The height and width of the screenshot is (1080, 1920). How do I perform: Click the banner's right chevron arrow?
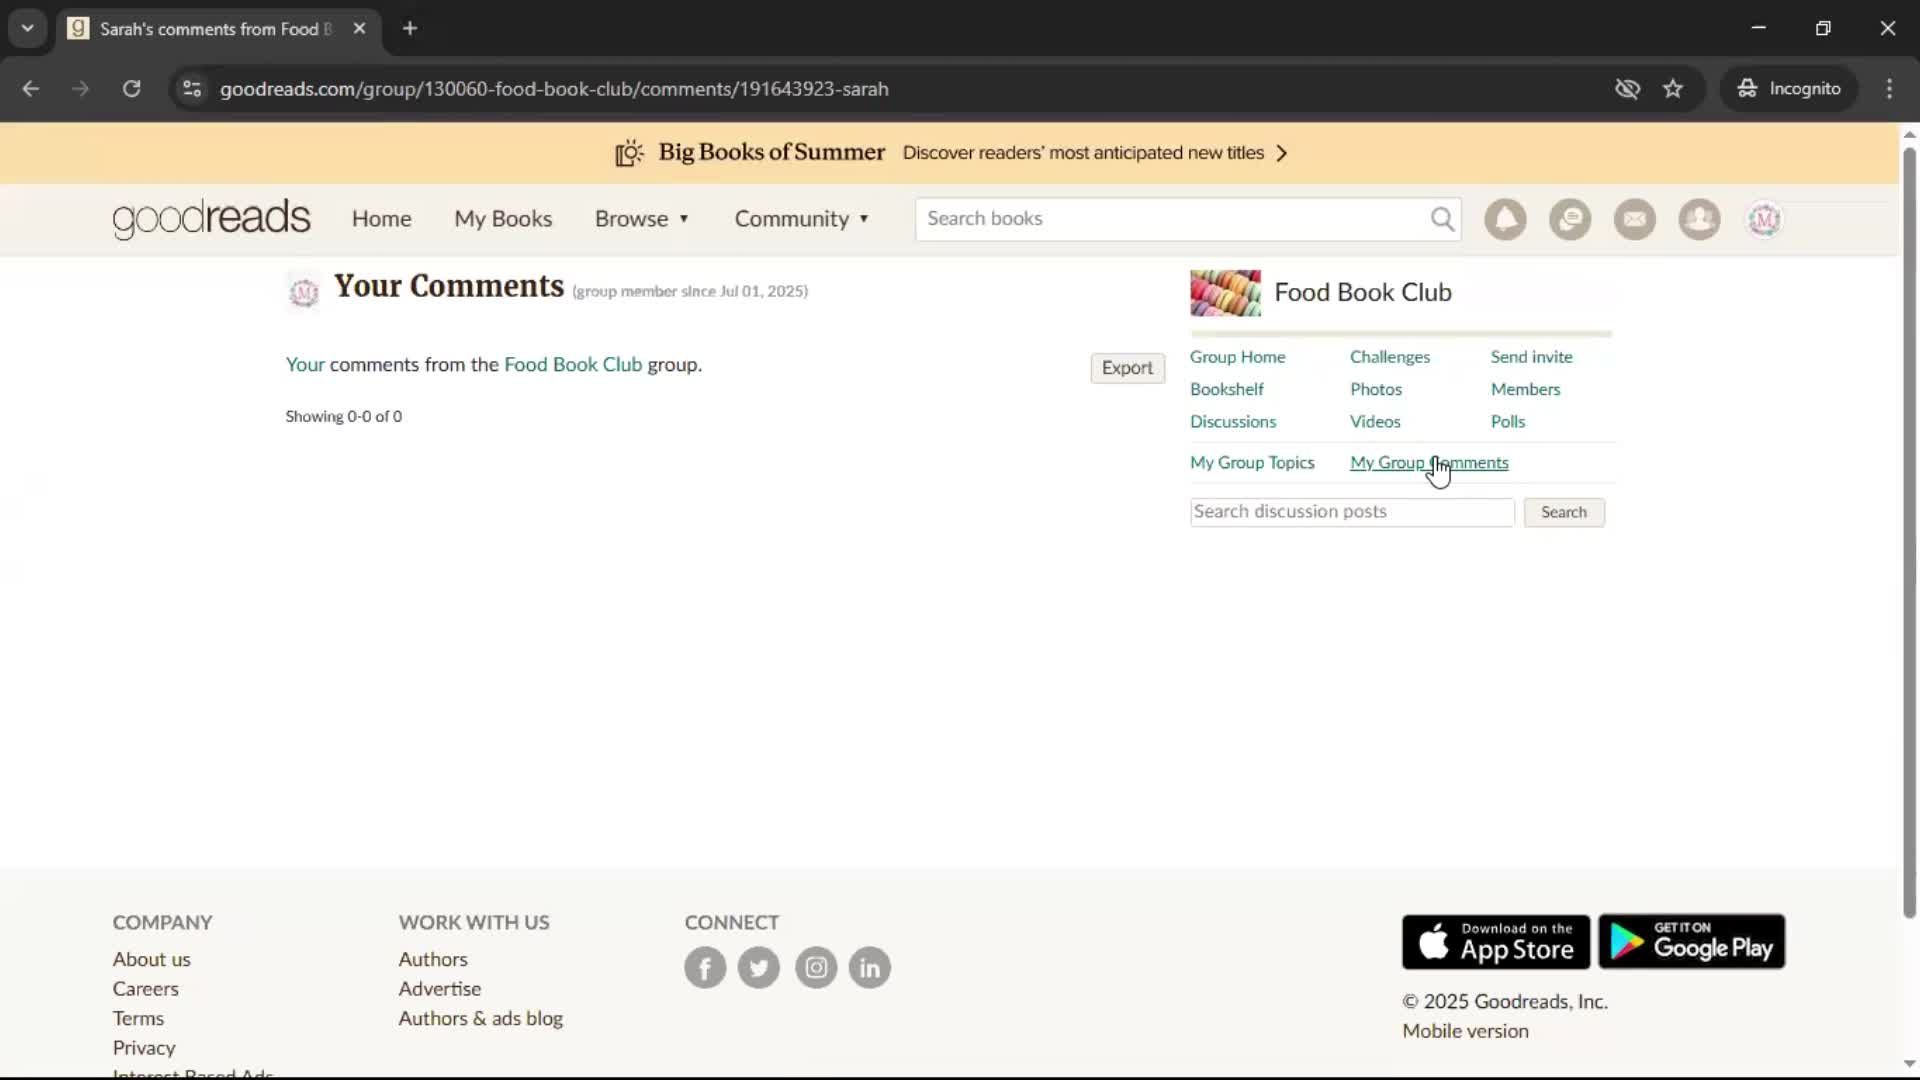coord(1282,153)
